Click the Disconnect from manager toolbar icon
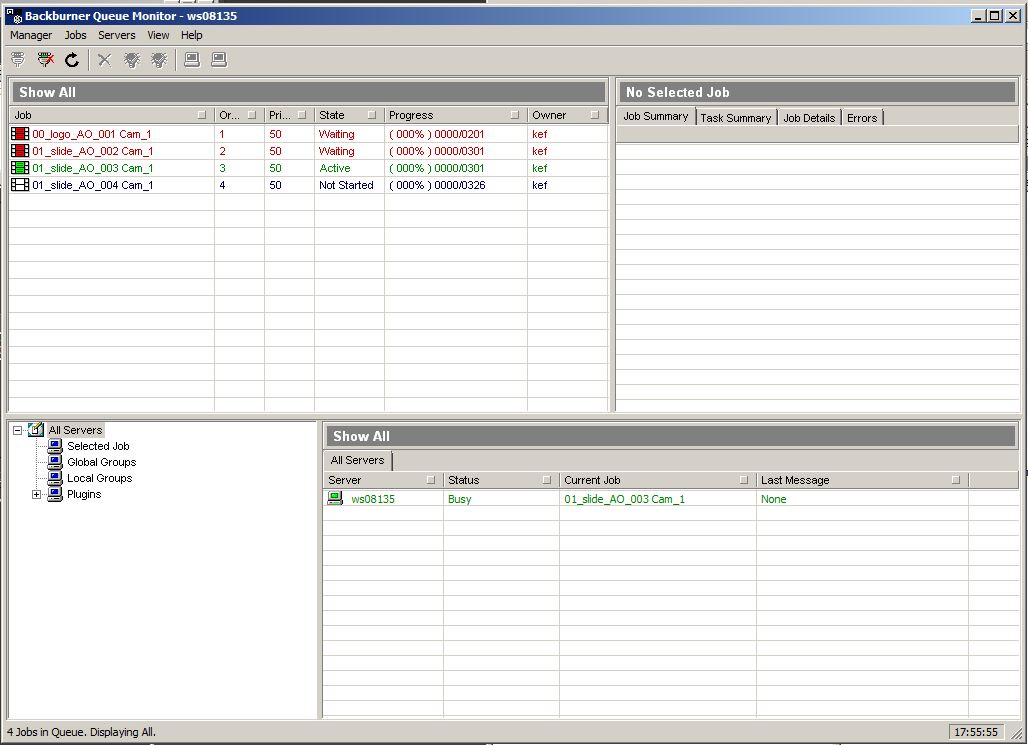Screen dimensions: 1028x745 (x=45, y=60)
